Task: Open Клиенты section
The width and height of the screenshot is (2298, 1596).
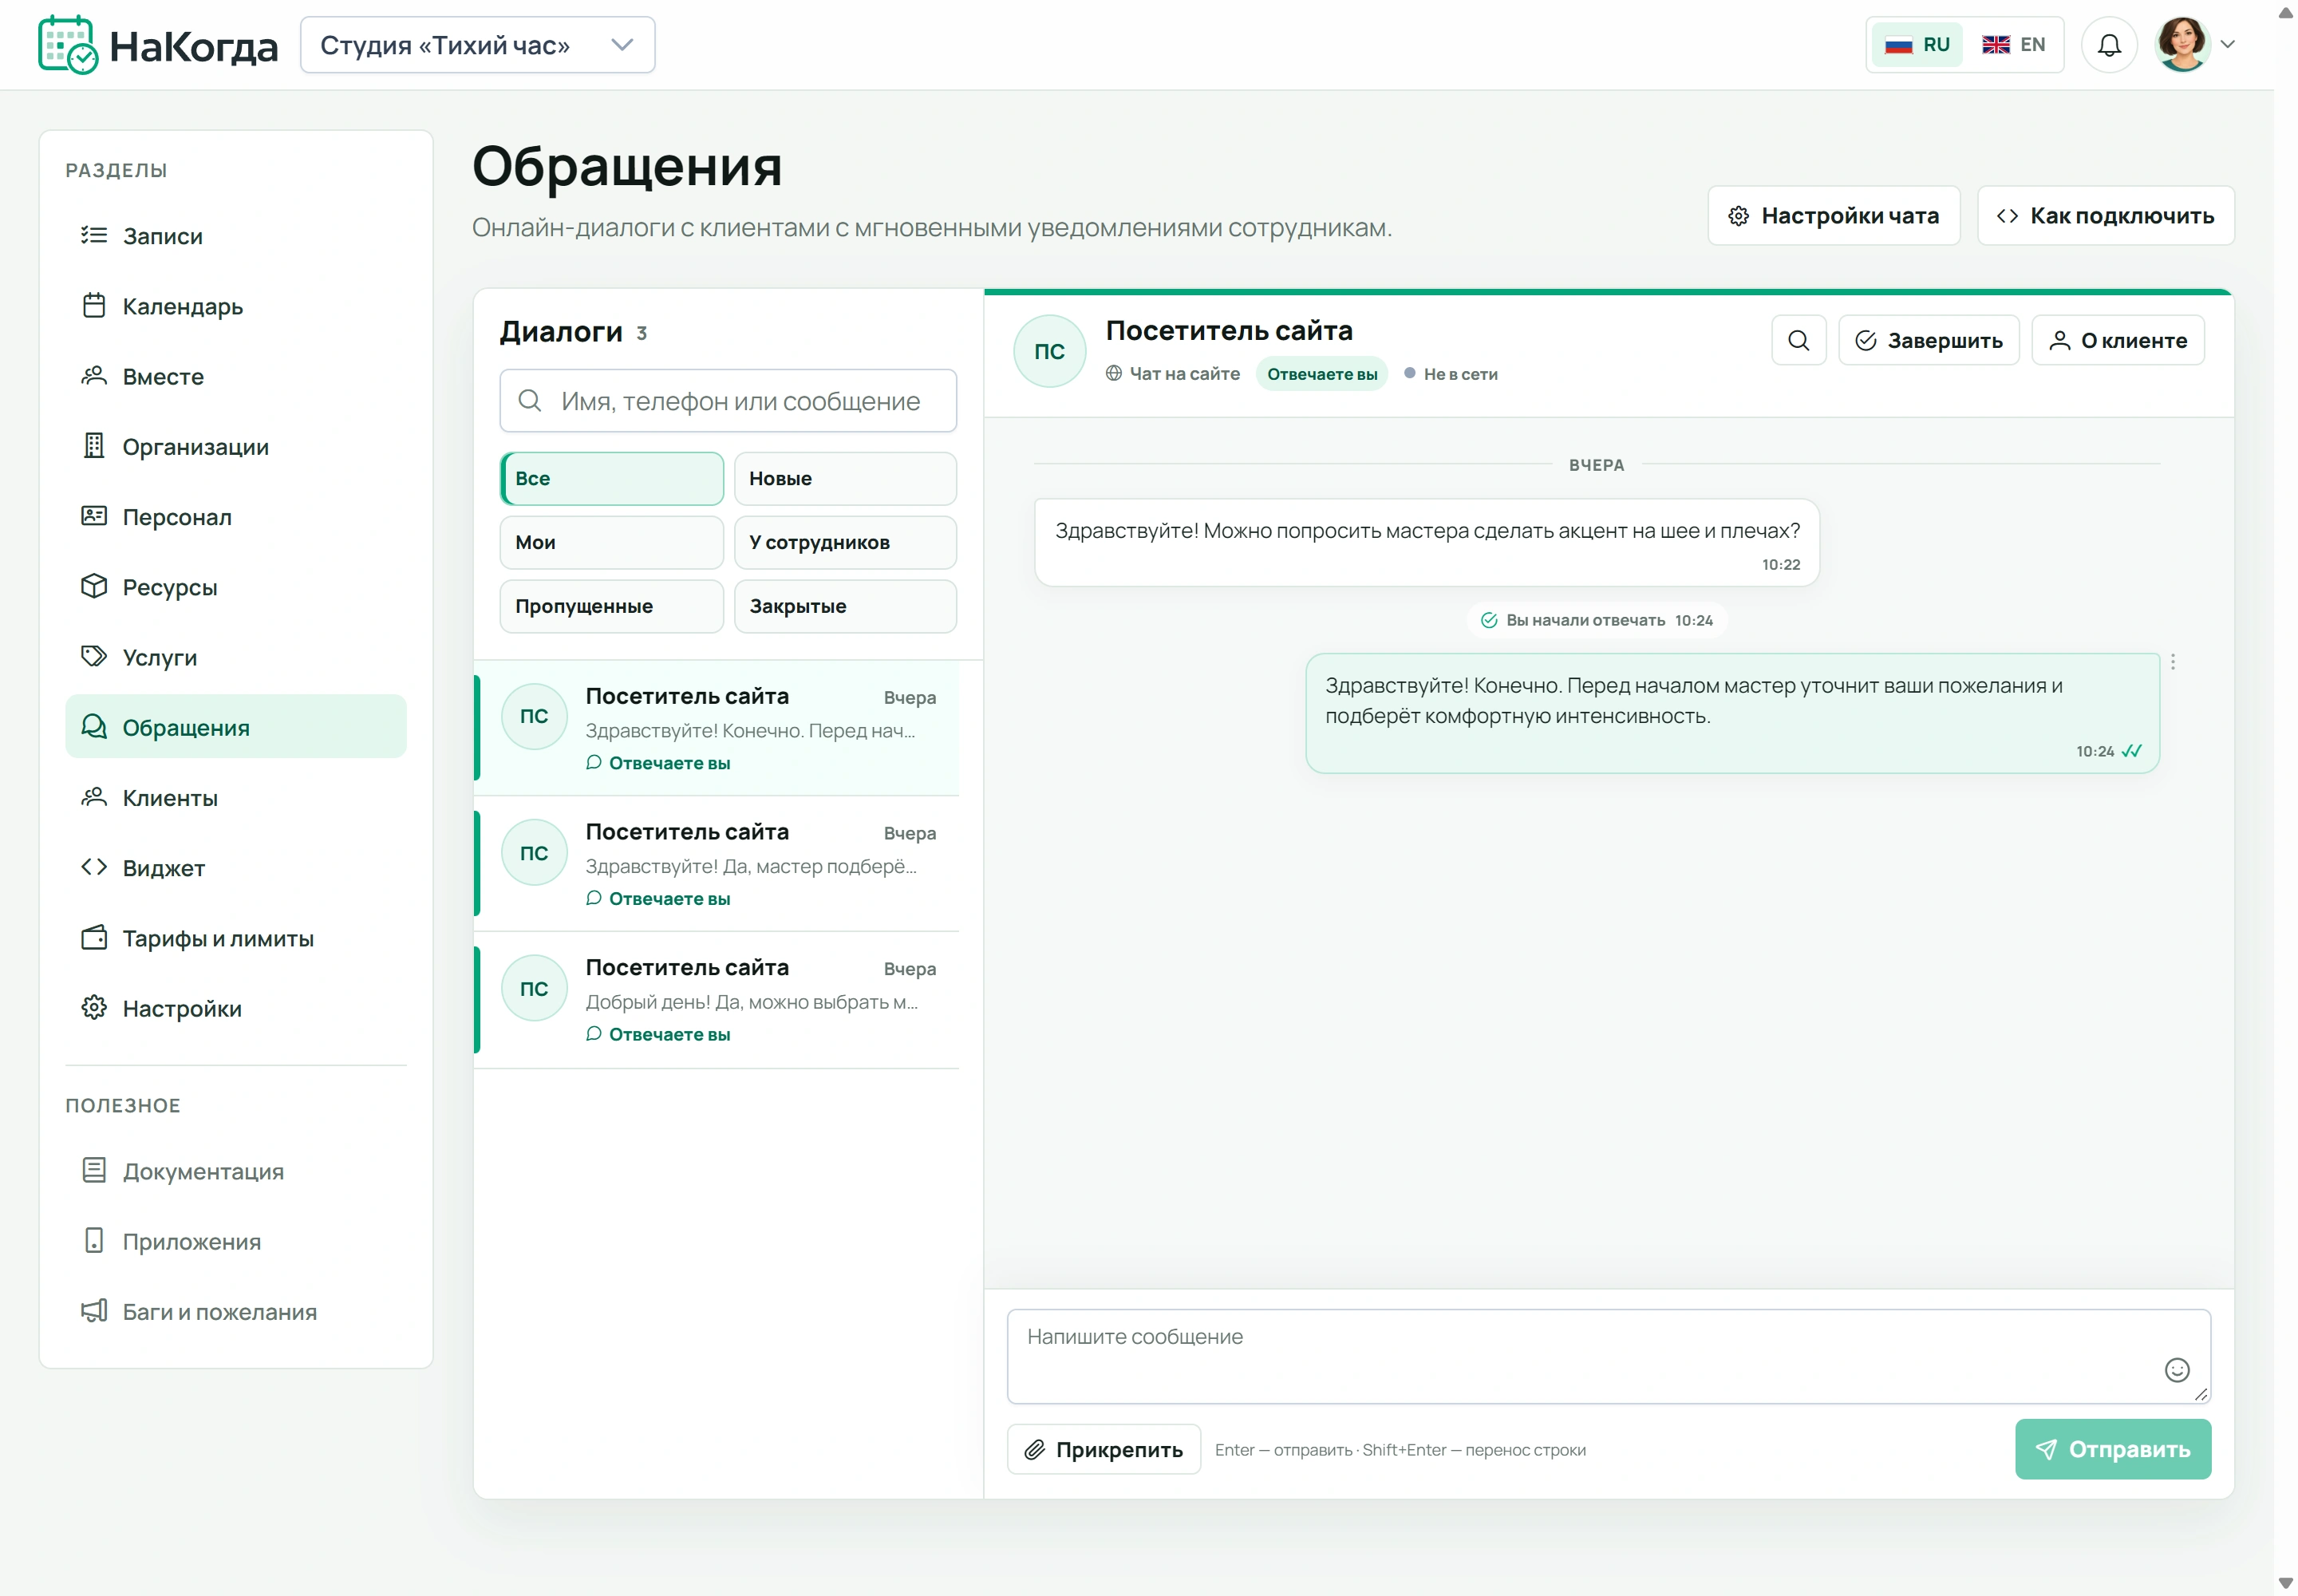Action: point(236,798)
